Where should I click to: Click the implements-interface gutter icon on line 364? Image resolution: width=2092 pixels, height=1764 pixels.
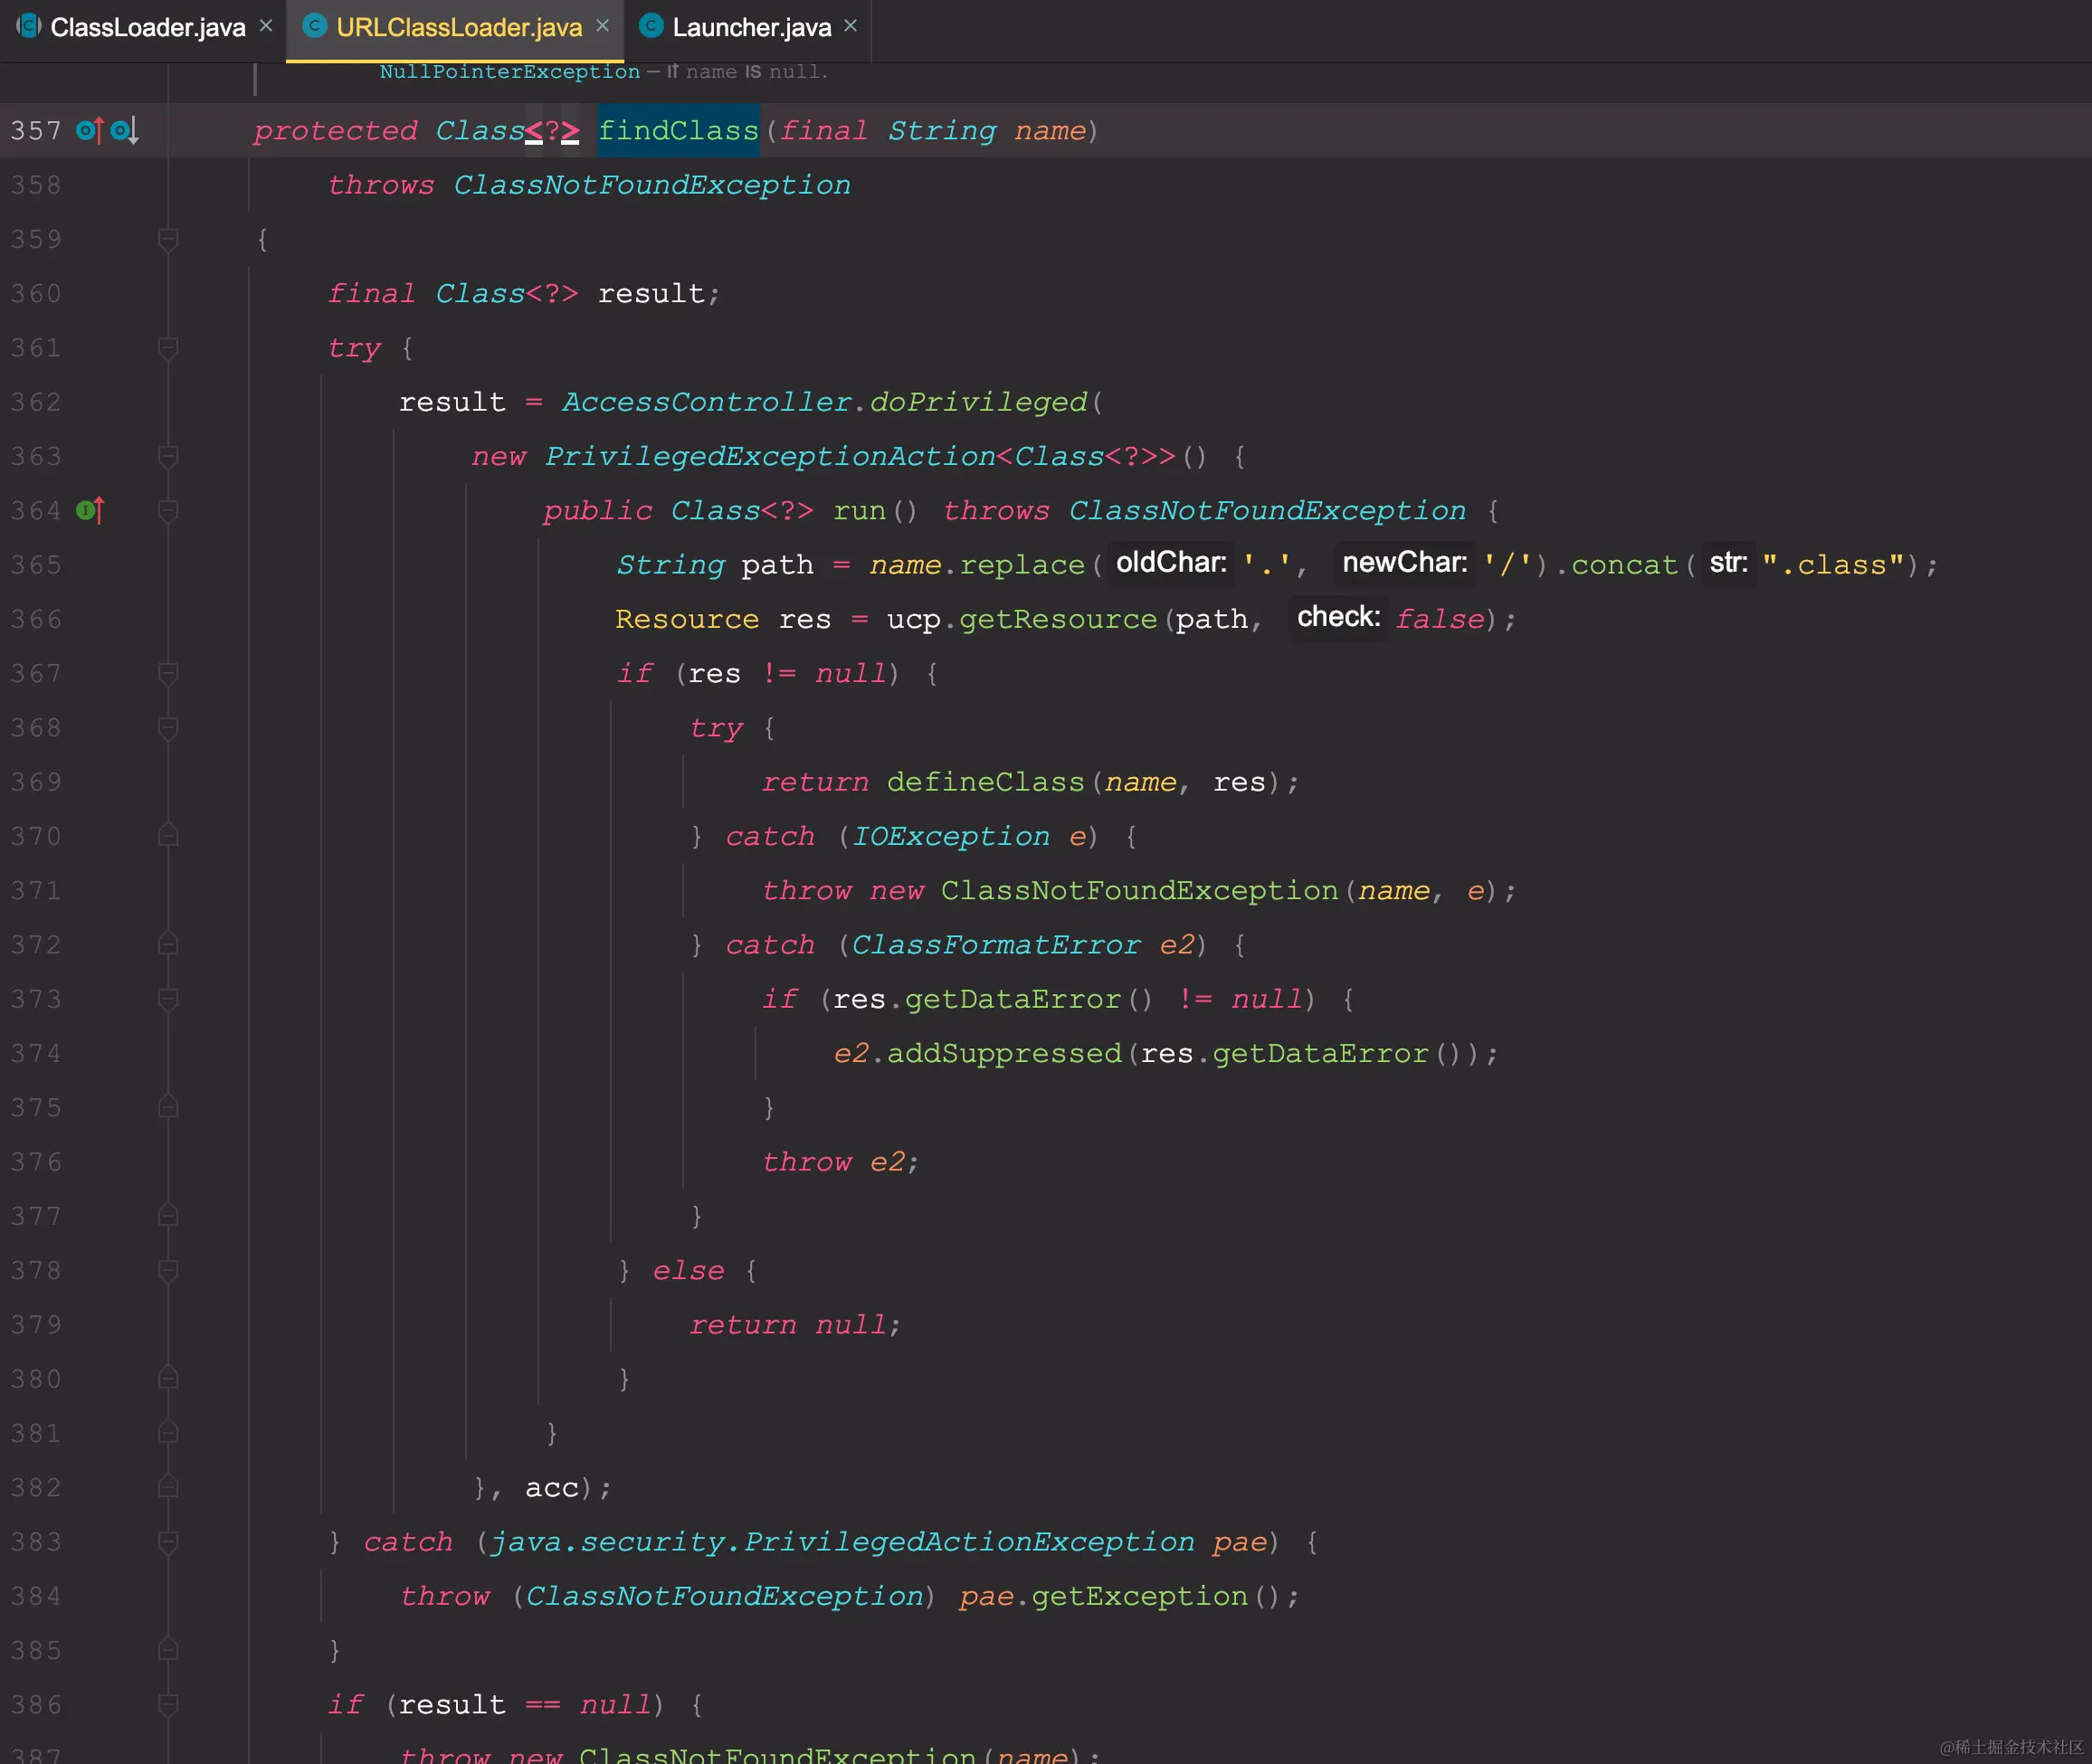pyautogui.click(x=89, y=511)
